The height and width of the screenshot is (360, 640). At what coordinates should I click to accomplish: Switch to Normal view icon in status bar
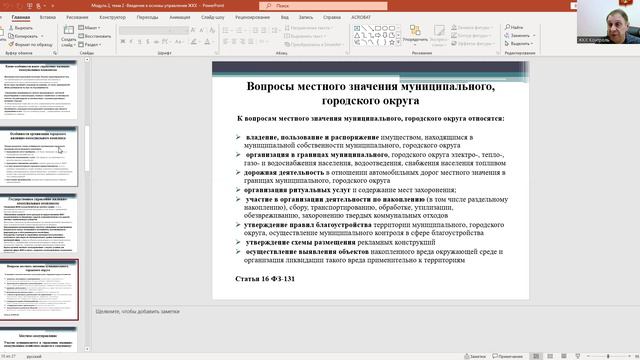point(536,356)
